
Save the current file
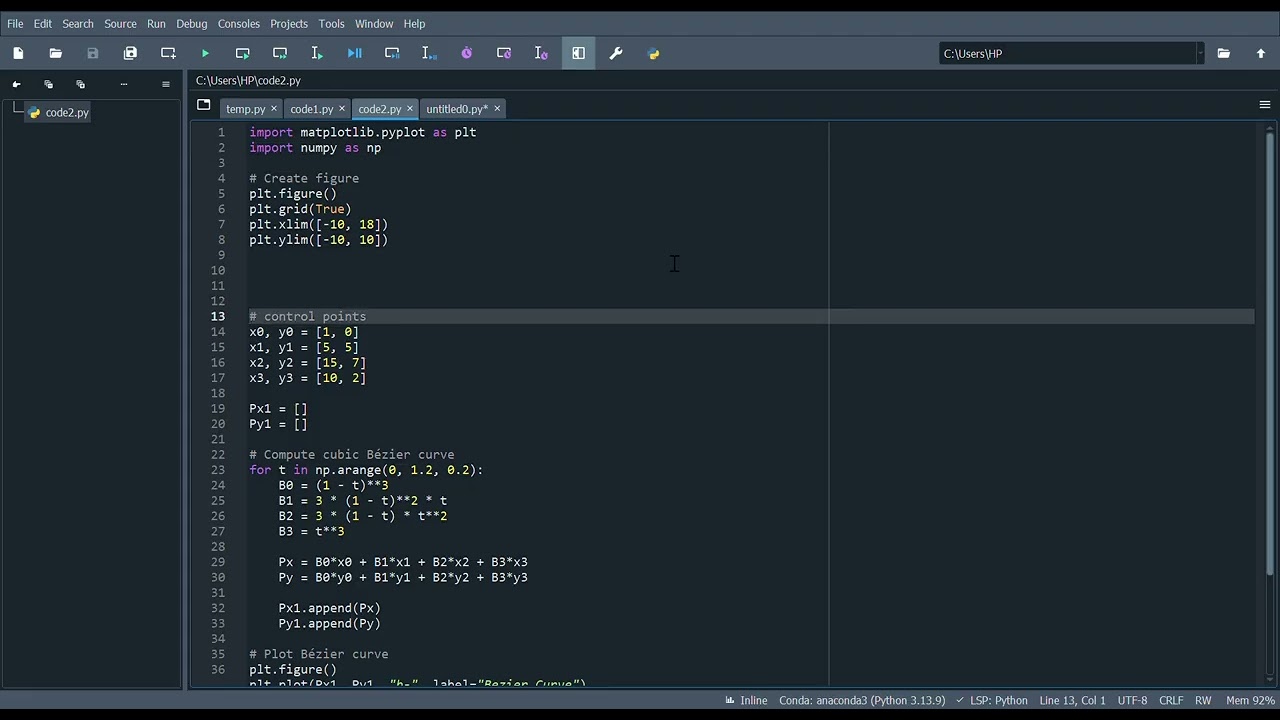[x=93, y=53]
